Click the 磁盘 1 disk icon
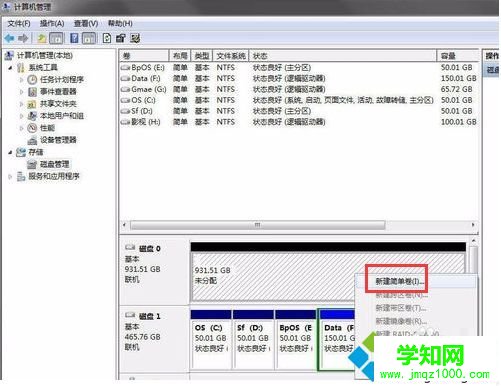This screenshot has width=501, height=386. (x=130, y=315)
